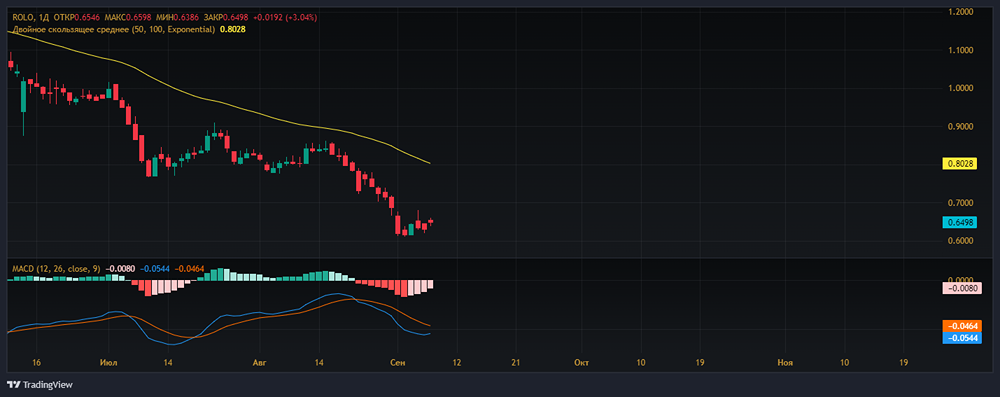The image size is (1000, 397).
Task: Click the 12 date axis label
Action: pyautogui.click(x=456, y=362)
